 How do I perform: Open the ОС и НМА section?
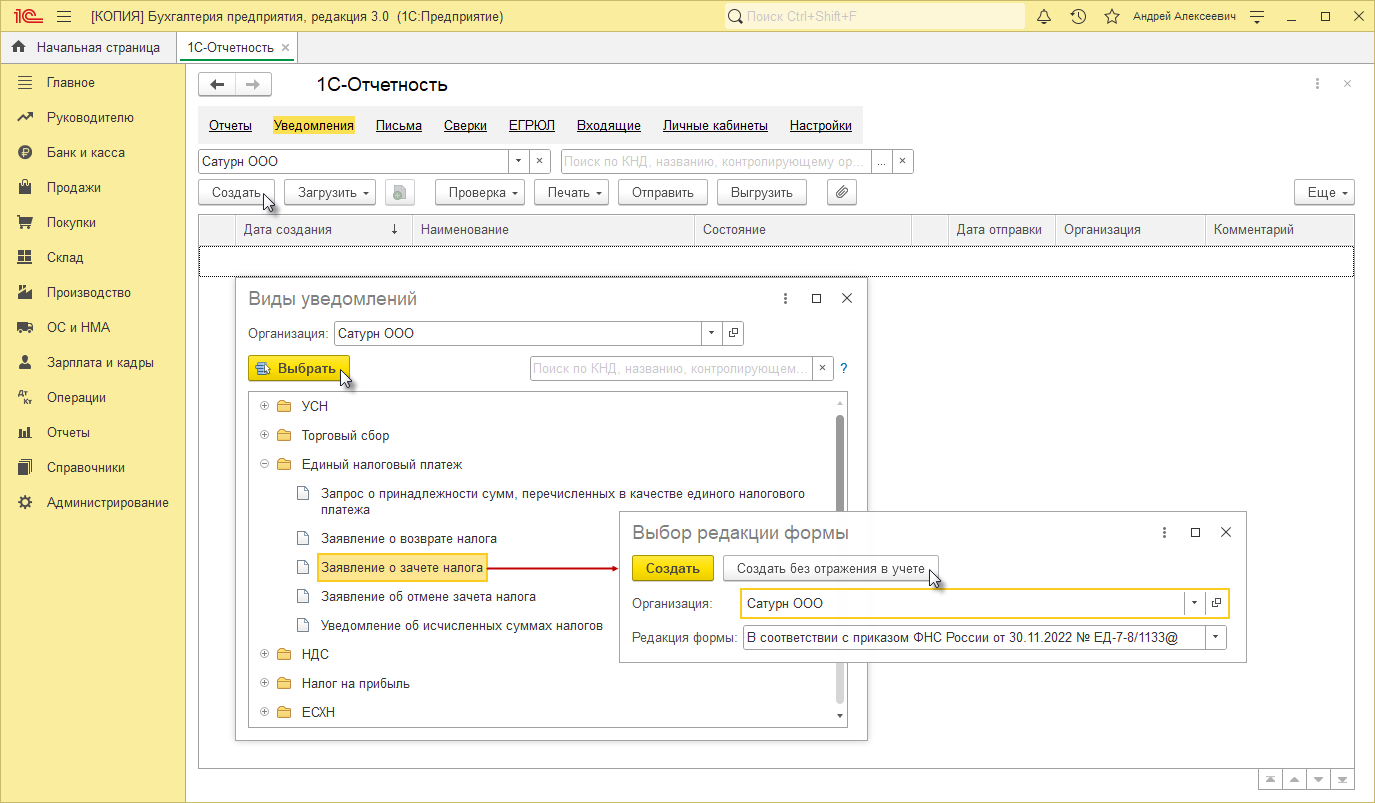78,328
